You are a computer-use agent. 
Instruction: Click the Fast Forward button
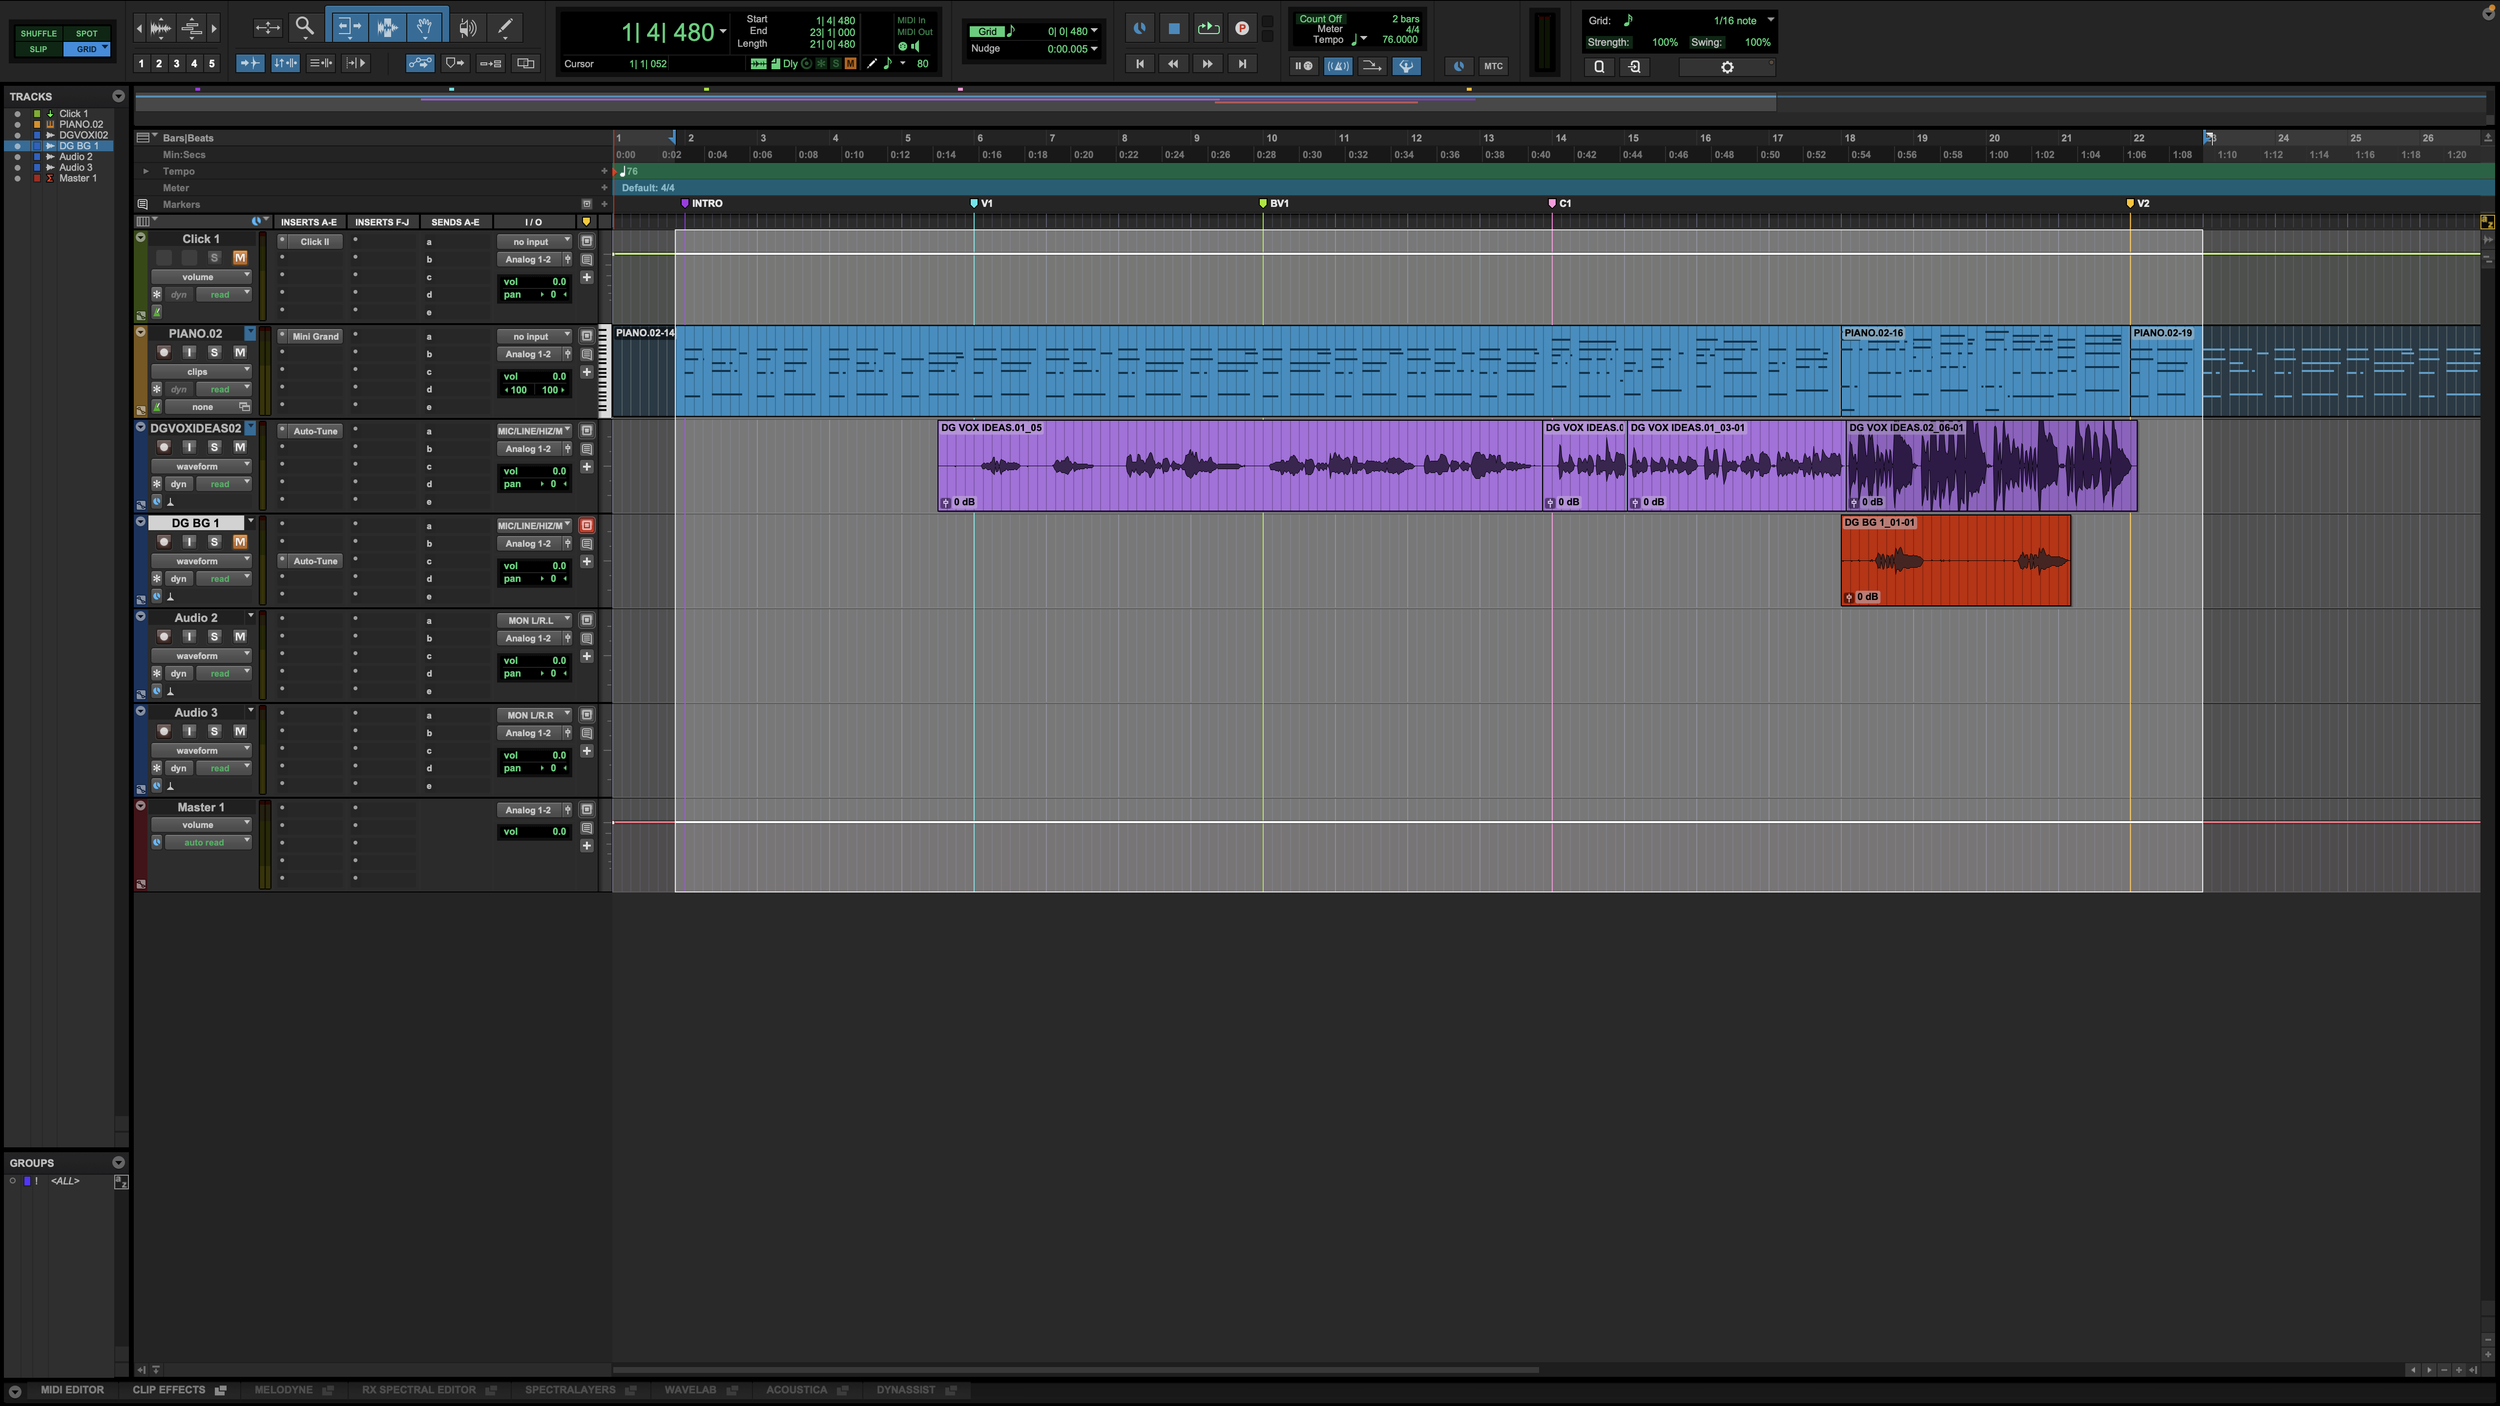click(x=1207, y=64)
